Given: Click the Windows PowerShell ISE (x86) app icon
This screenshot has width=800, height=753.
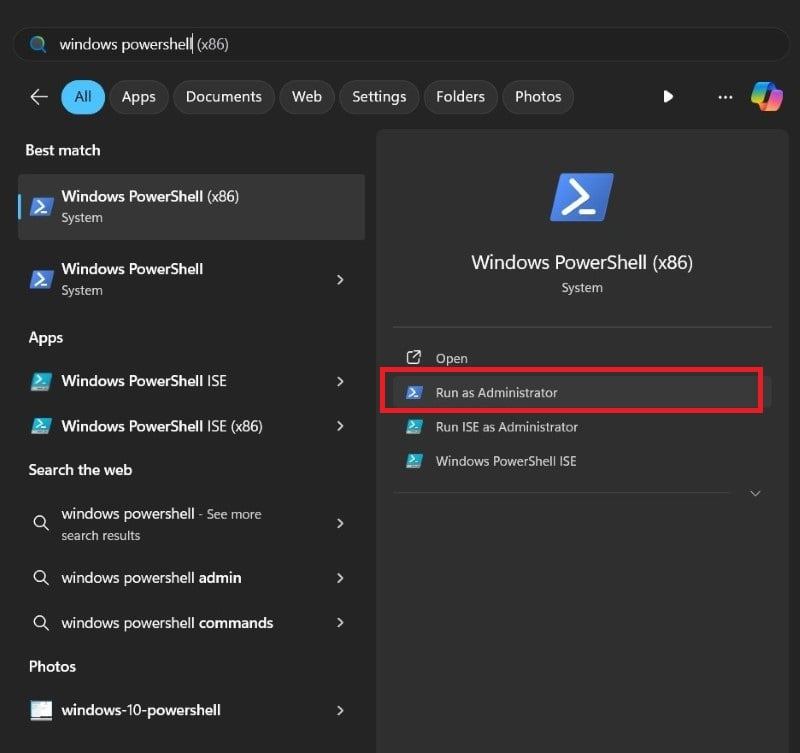Looking at the screenshot, I should click(41, 426).
